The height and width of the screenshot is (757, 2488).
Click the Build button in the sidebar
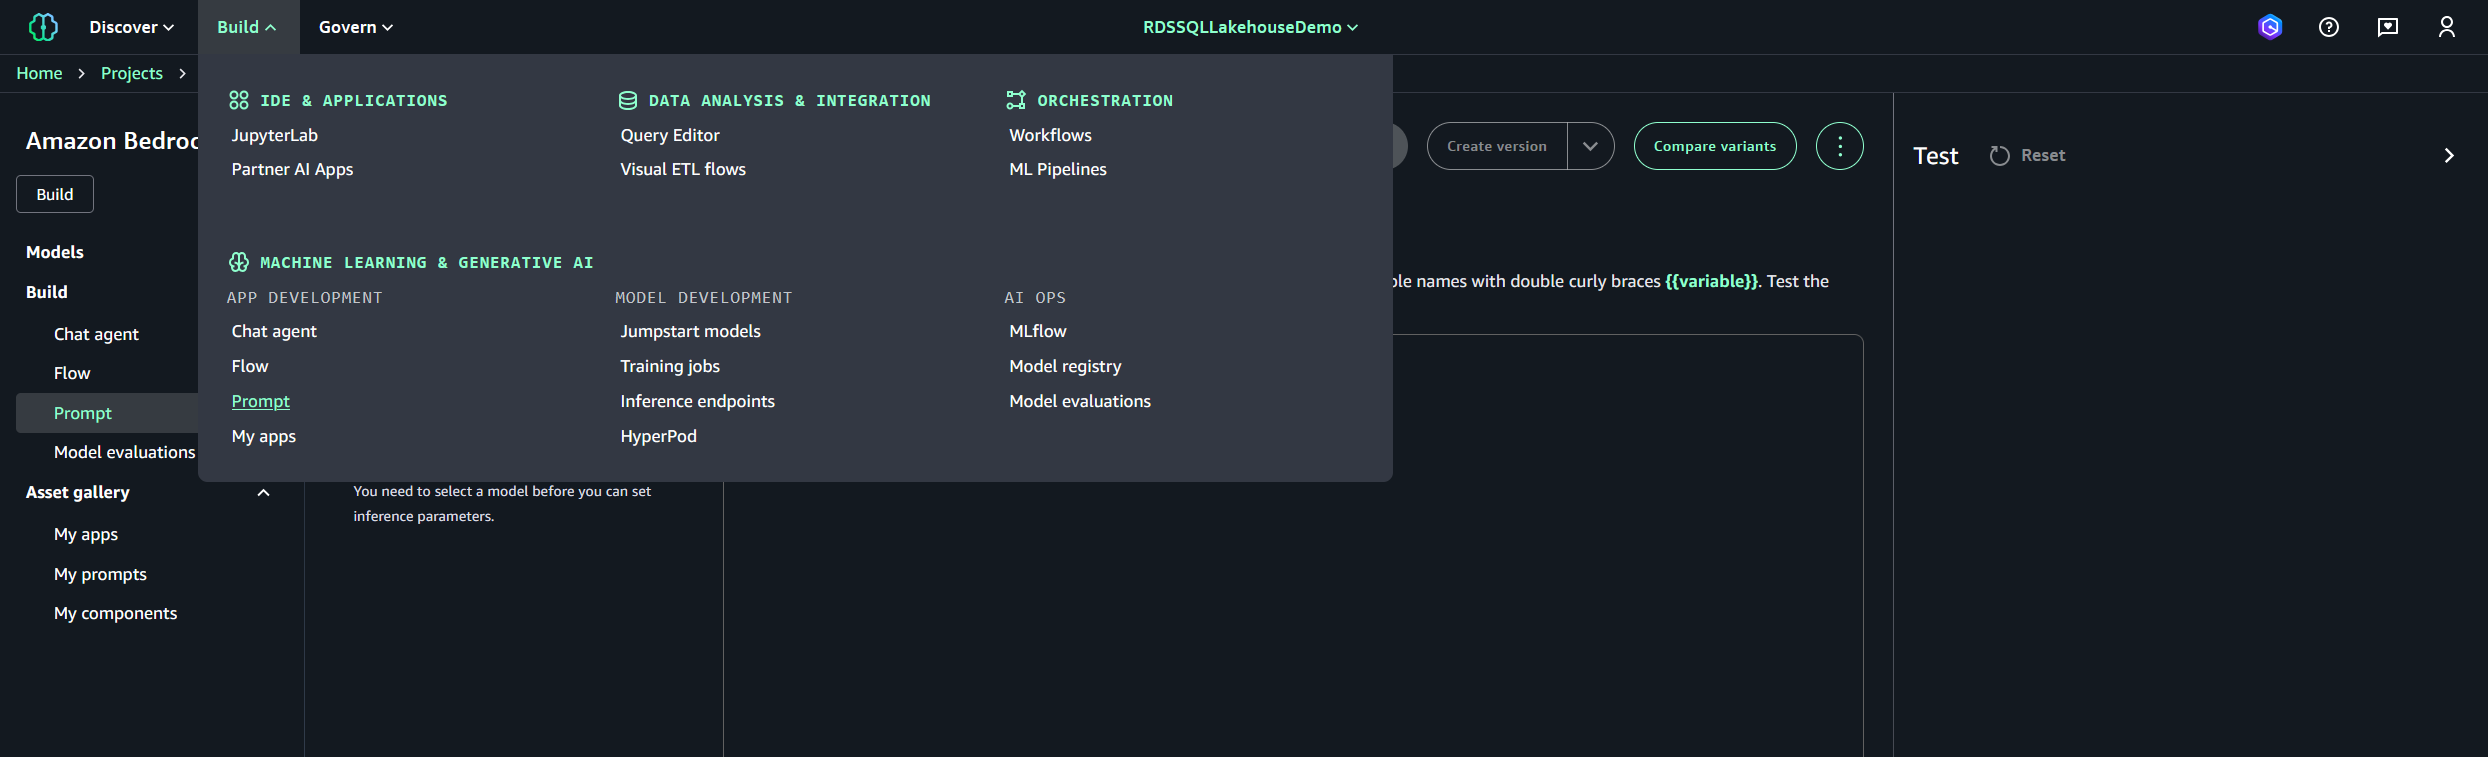55,194
